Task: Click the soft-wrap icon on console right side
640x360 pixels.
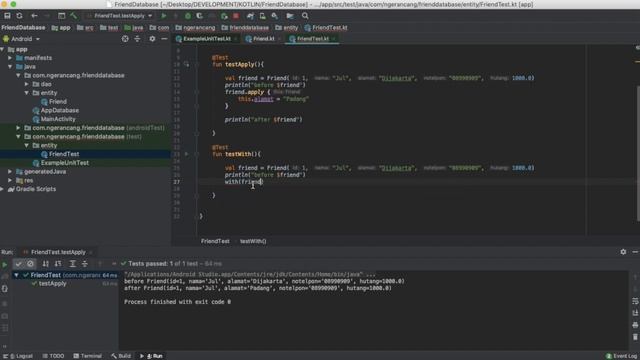Action: (635, 301)
